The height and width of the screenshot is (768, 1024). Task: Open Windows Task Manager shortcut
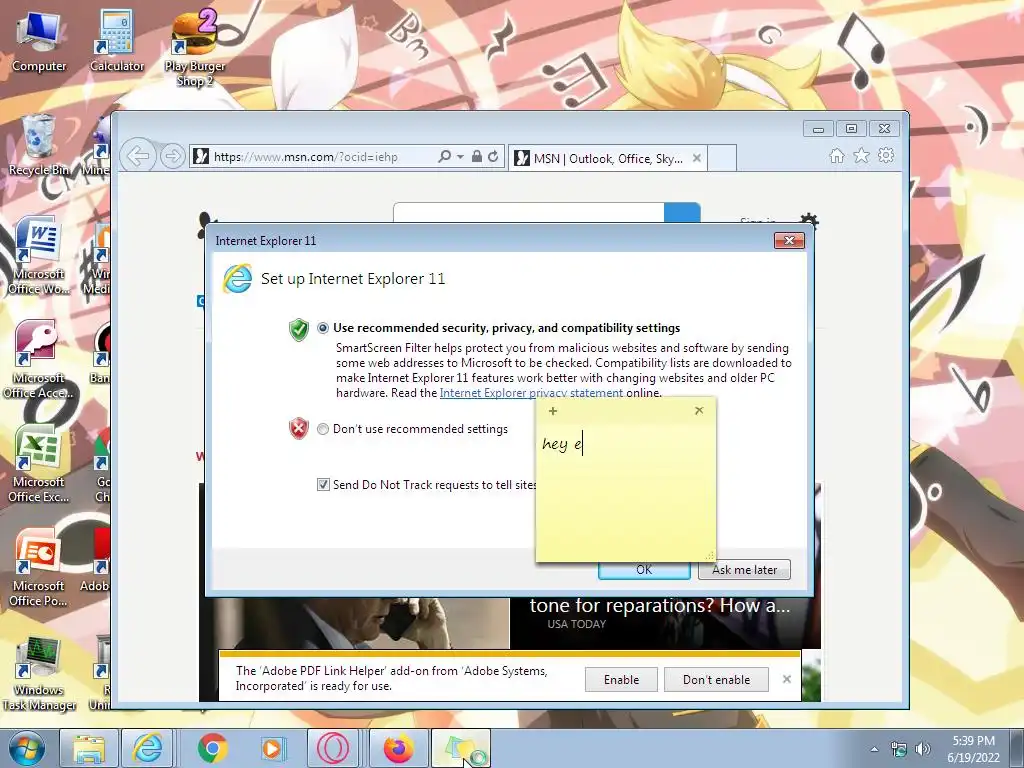(x=39, y=674)
